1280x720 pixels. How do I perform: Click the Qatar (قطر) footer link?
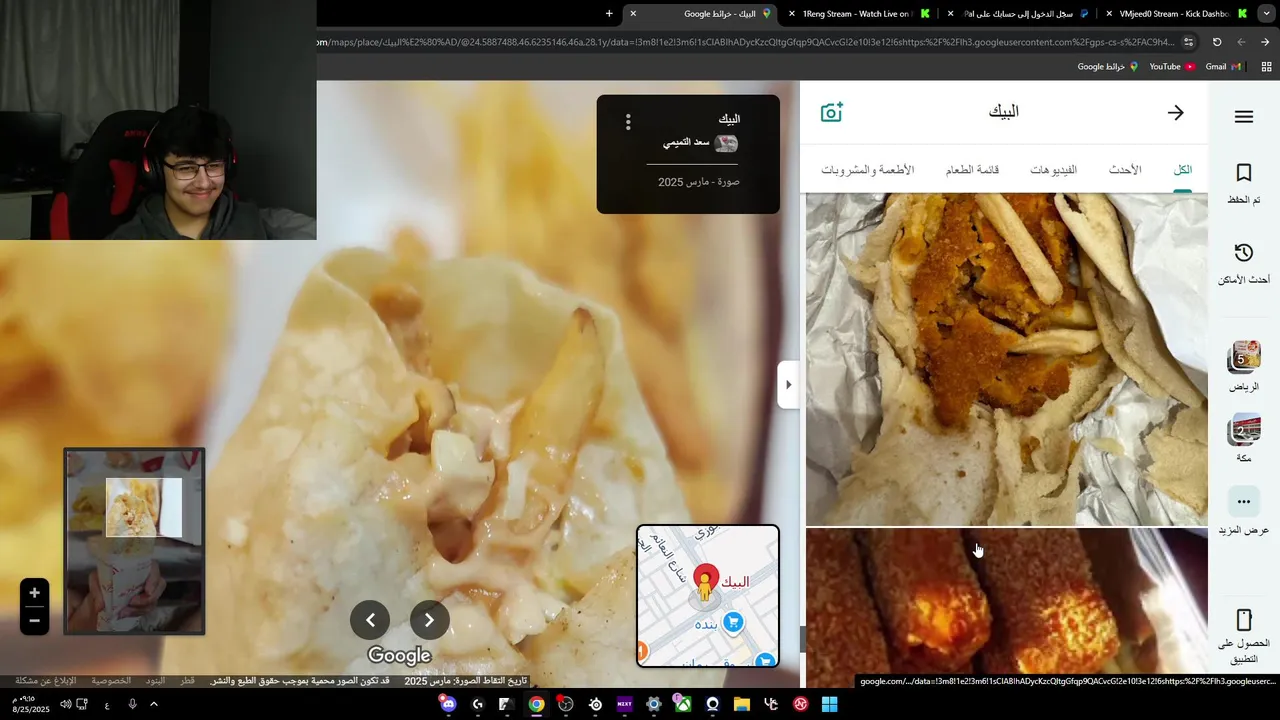coord(187,681)
